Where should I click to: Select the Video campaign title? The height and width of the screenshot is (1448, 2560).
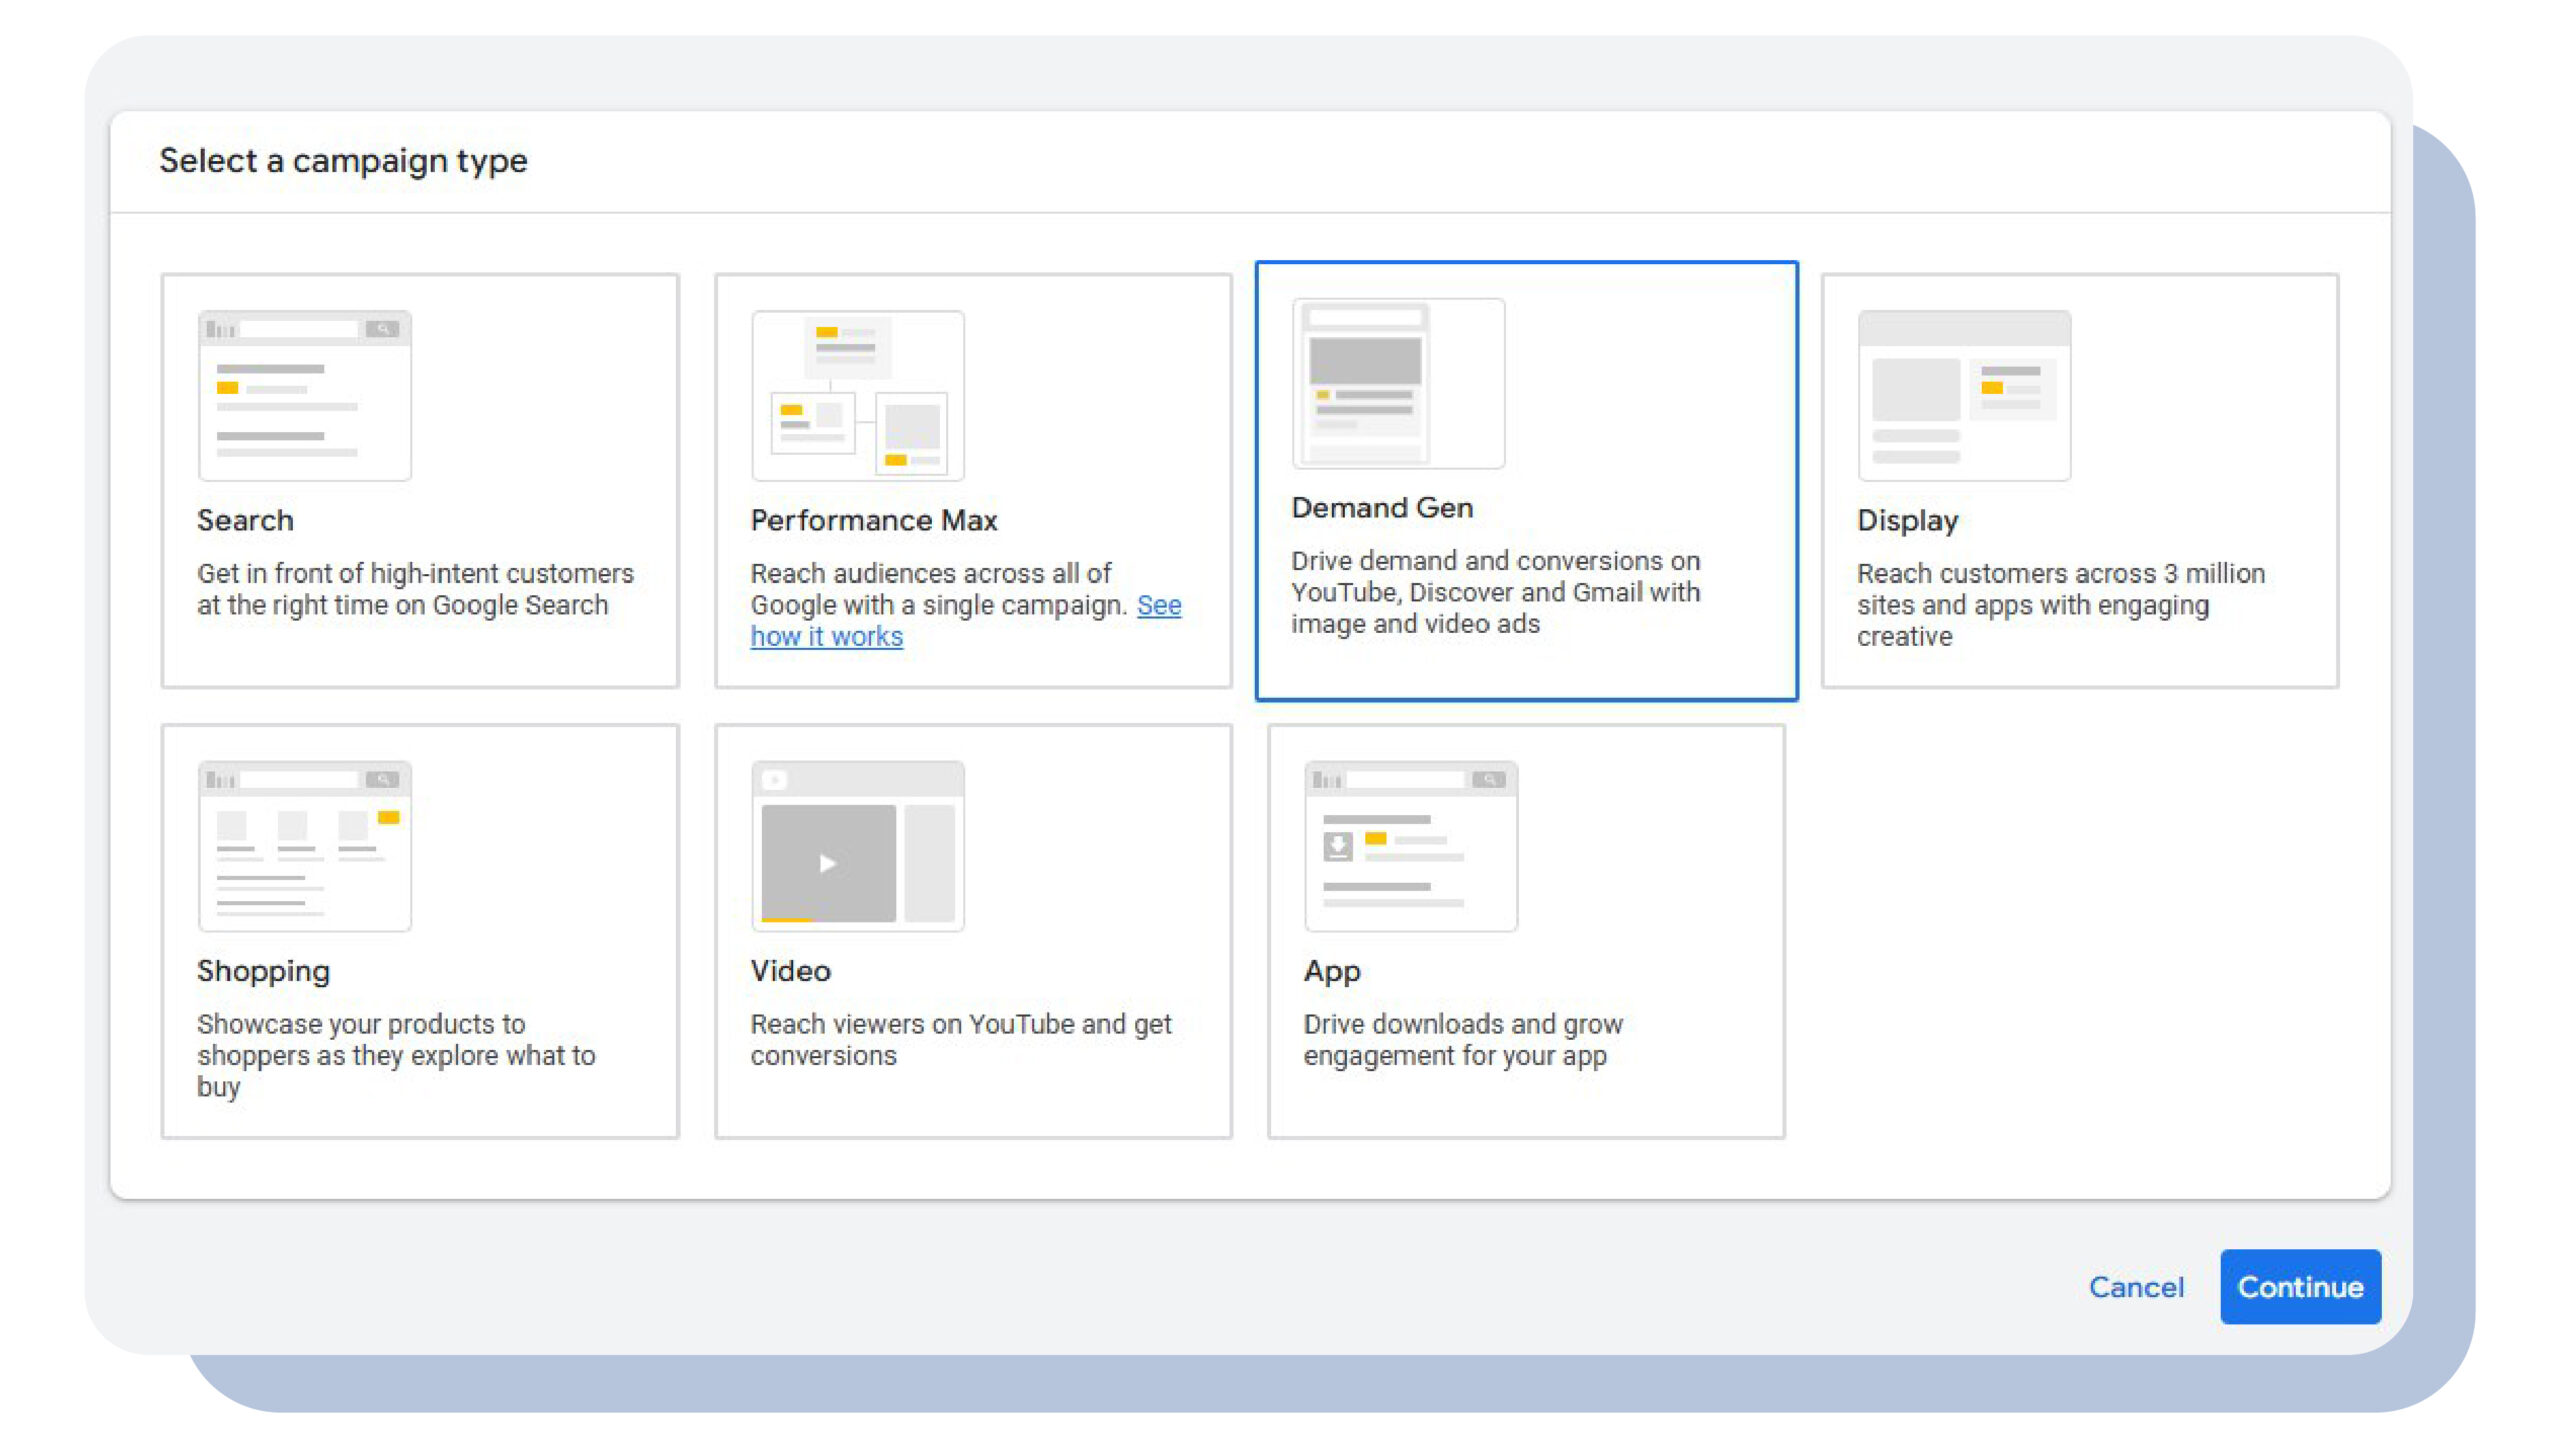pos(790,971)
